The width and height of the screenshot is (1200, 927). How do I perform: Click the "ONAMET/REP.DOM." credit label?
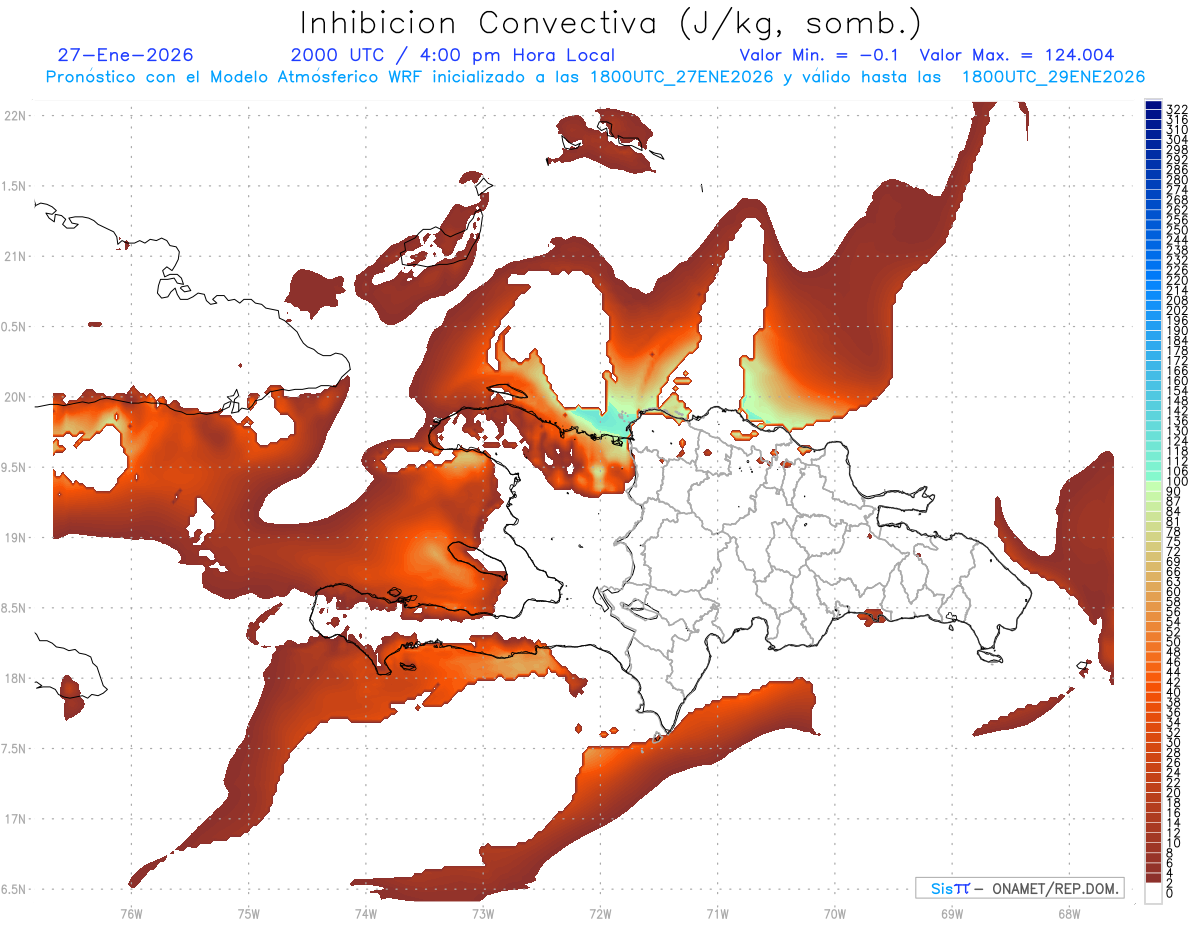[1056, 888]
